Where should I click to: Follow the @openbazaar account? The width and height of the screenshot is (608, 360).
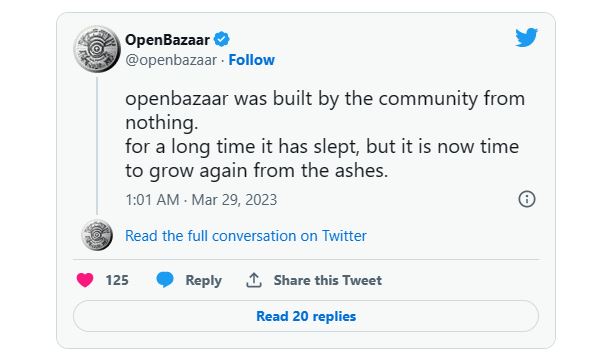click(x=252, y=60)
